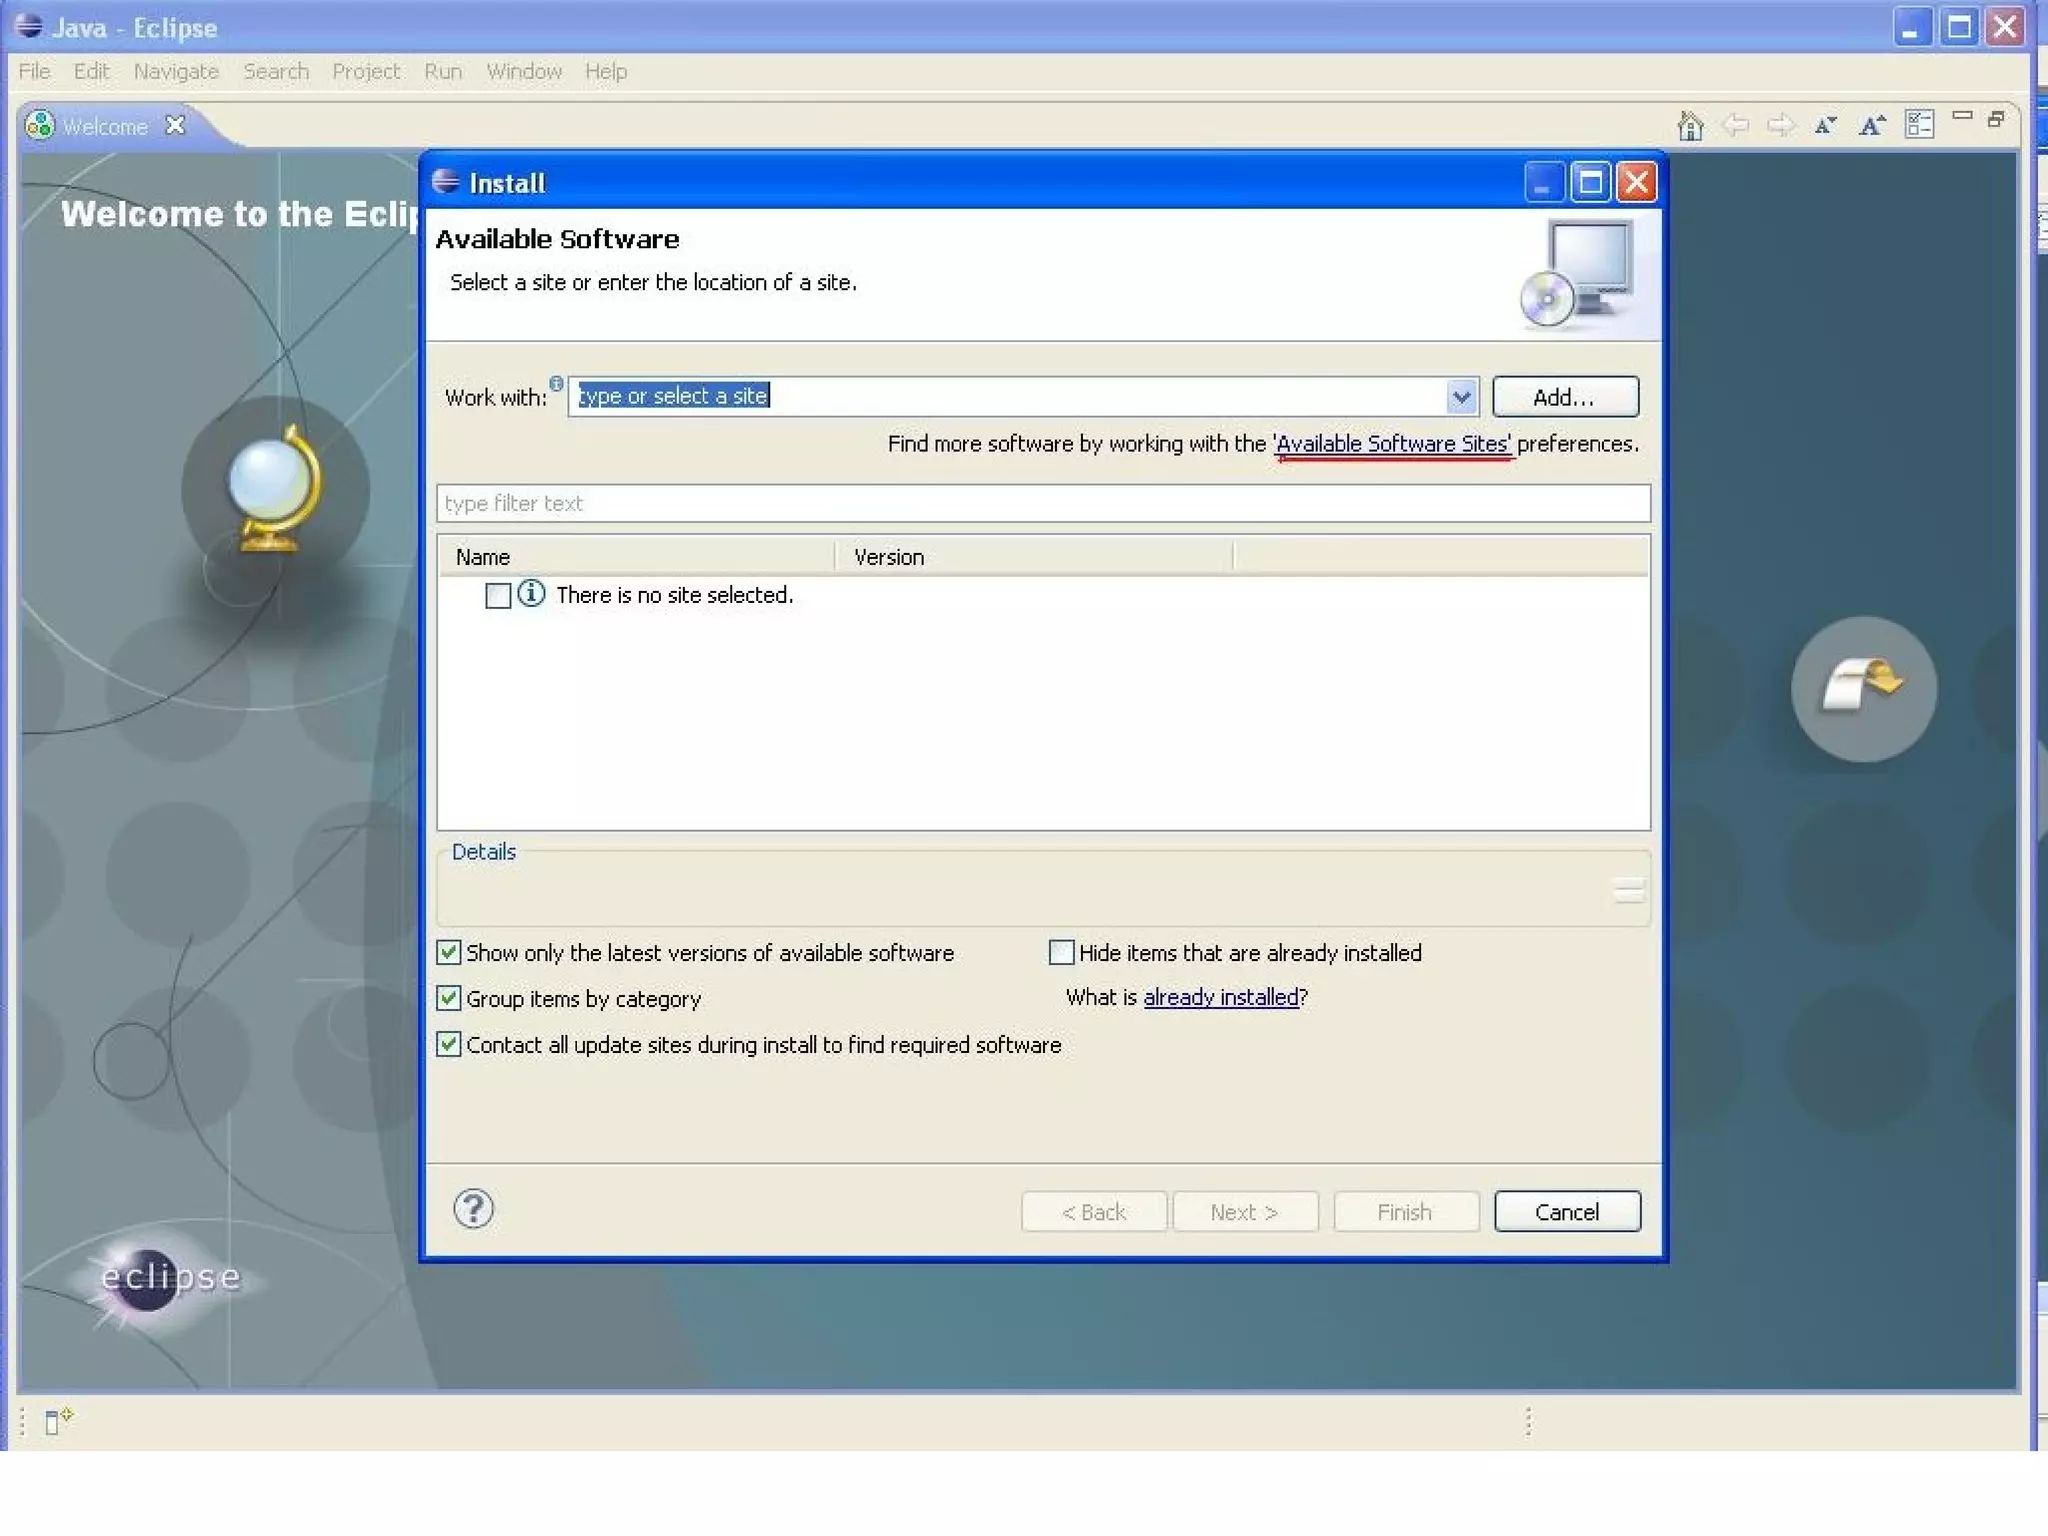
Task: Click the help question mark icon
Action: pos(473,1209)
